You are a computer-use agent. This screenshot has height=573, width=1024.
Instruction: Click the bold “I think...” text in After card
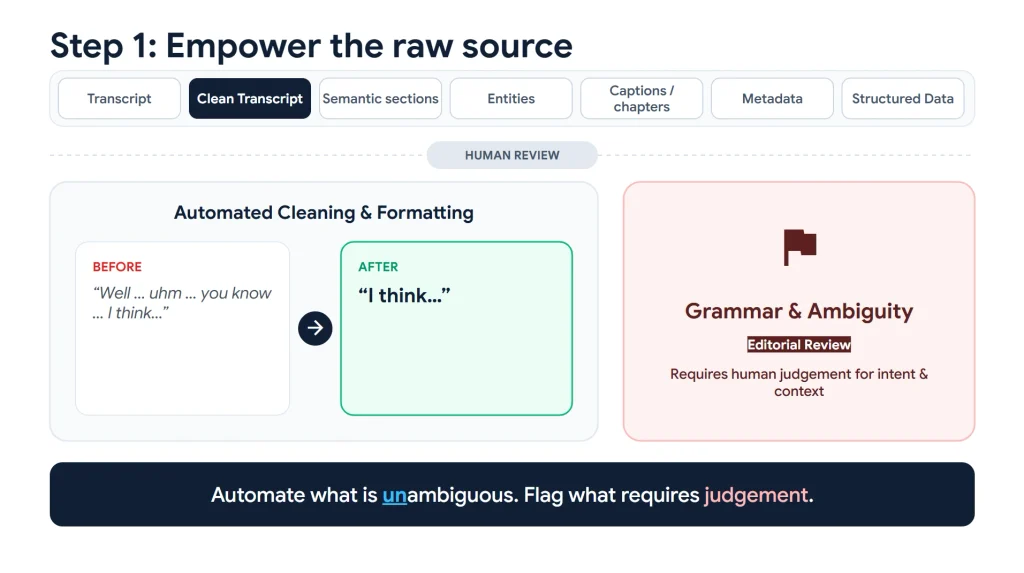pos(404,295)
